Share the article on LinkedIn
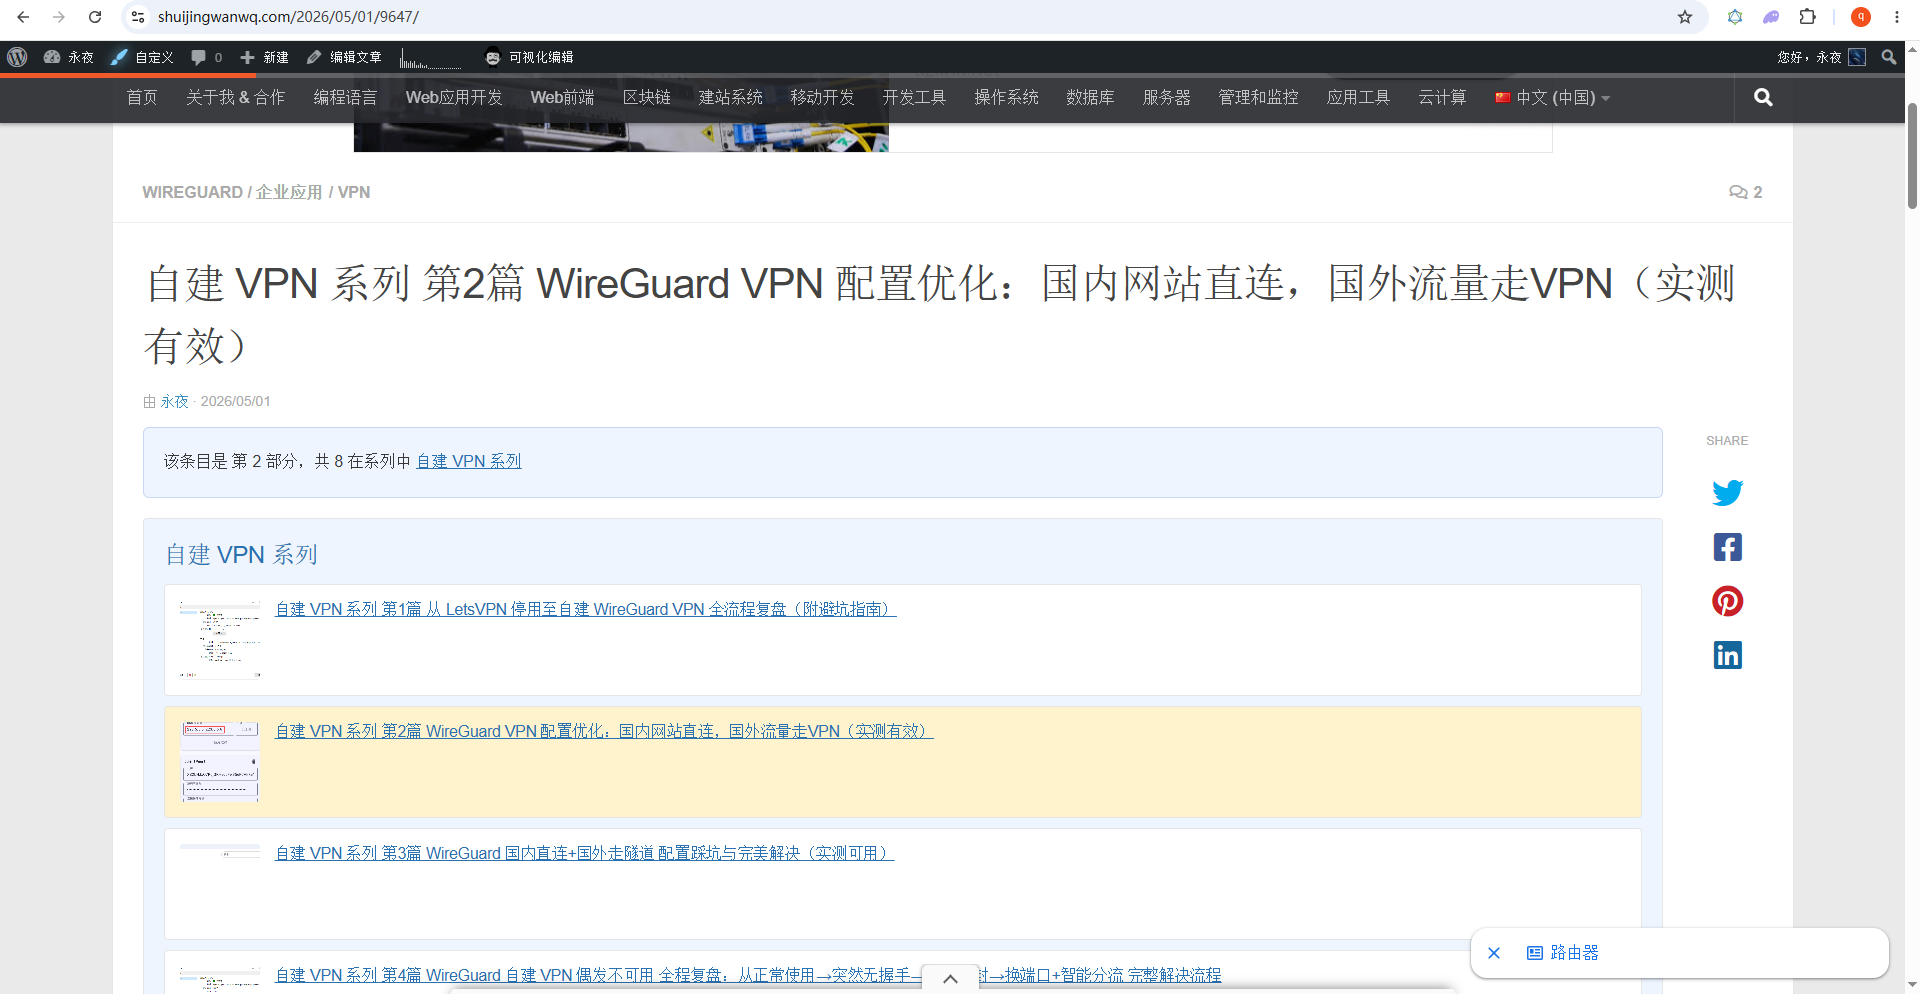1920x994 pixels. pyautogui.click(x=1727, y=655)
